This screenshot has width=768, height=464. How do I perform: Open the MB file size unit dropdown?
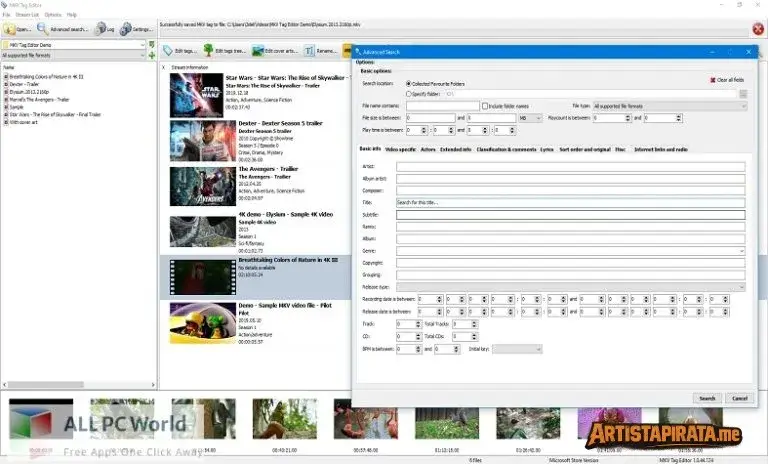[530, 118]
